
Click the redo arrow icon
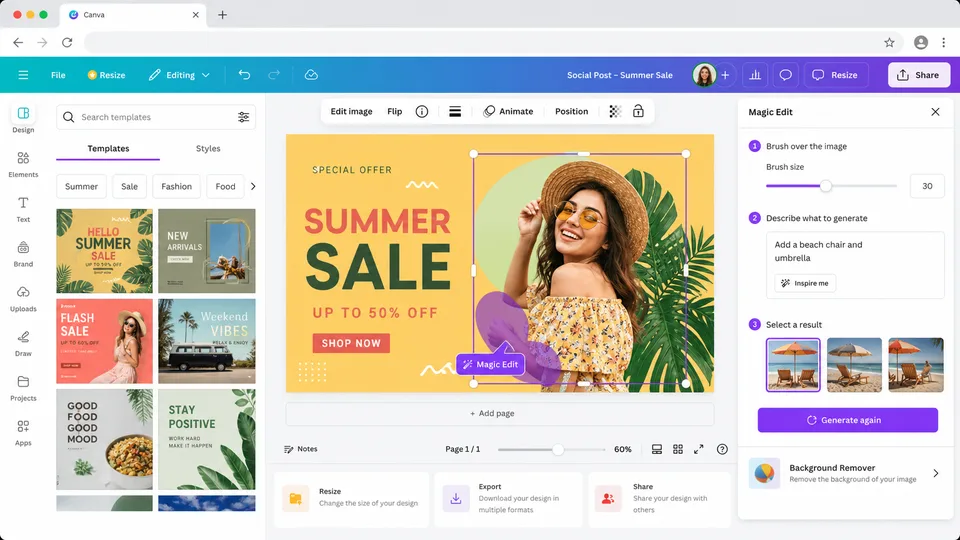pos(274,75)
